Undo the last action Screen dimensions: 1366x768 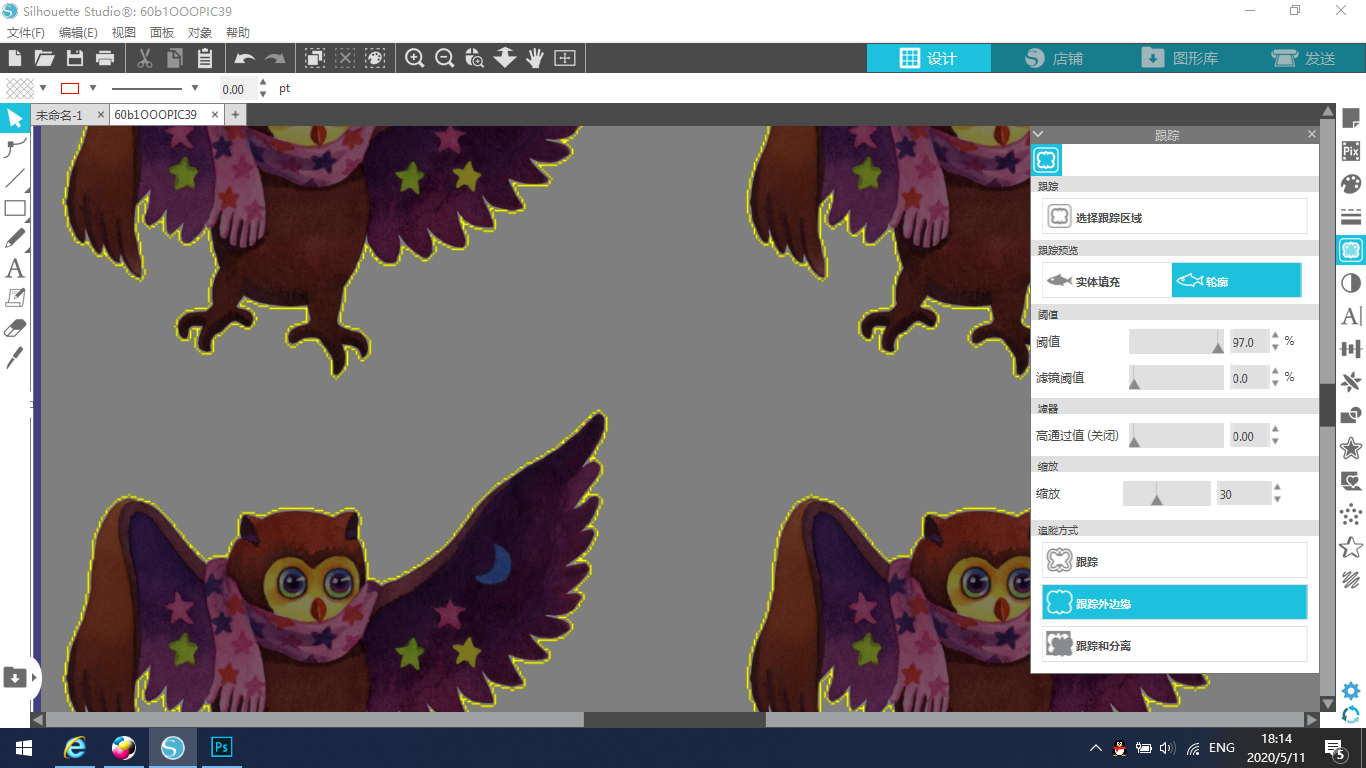(245, 58)
